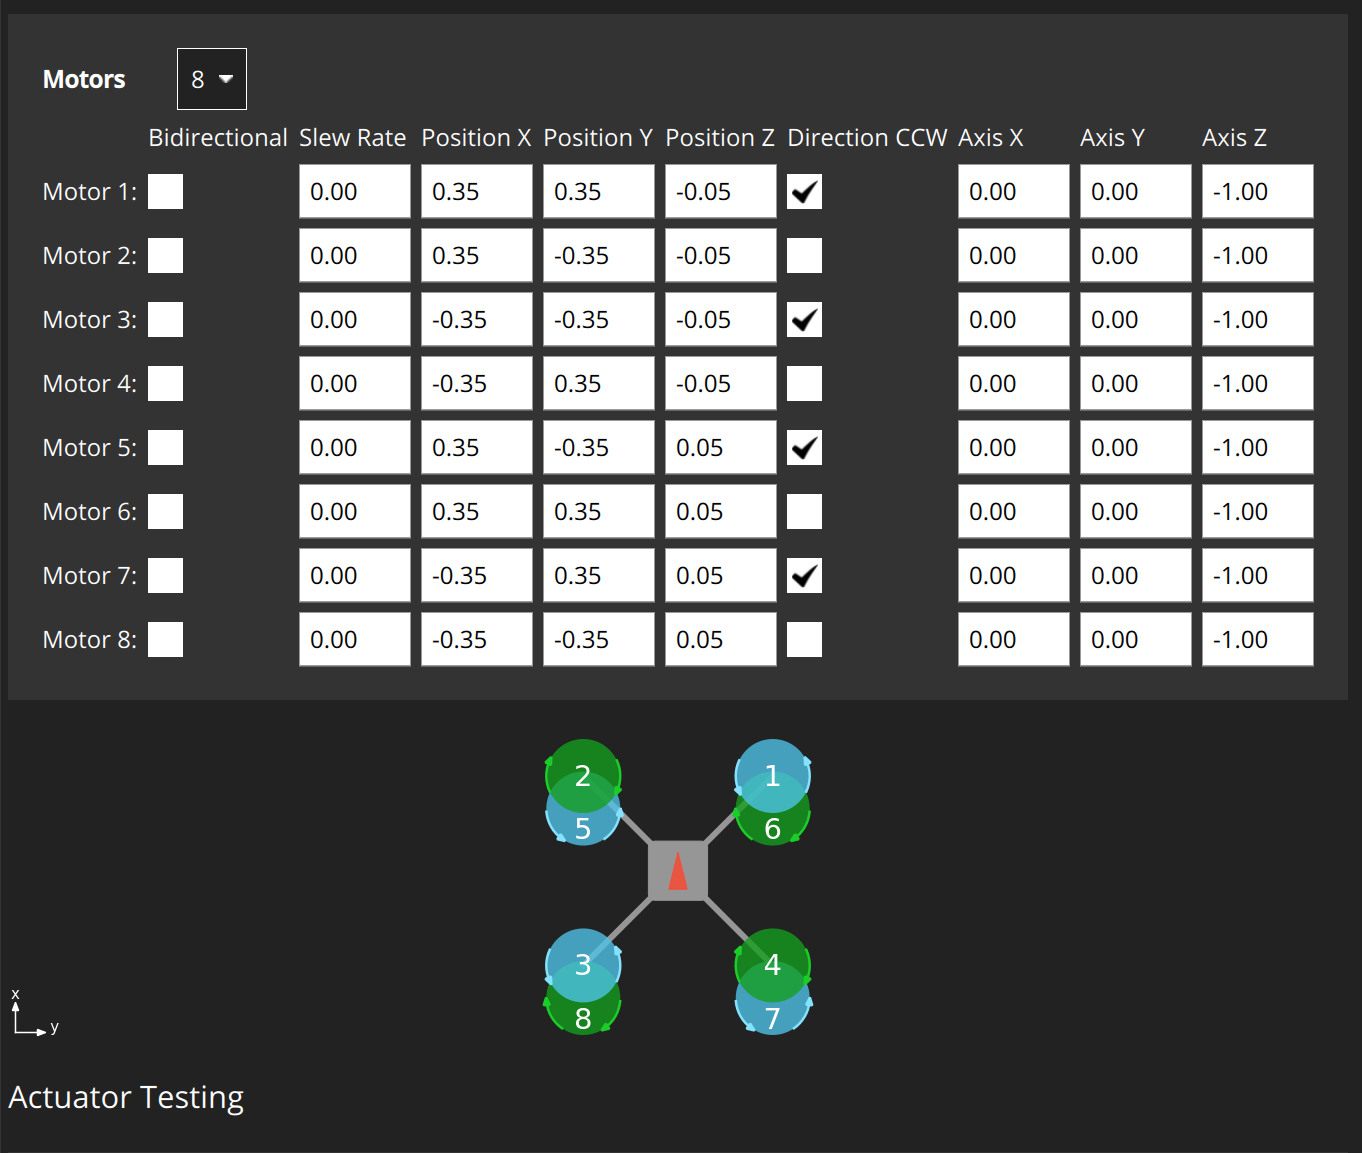
Task: Edit Motor 3 Position X field
Action: click(x=477, y=319)
